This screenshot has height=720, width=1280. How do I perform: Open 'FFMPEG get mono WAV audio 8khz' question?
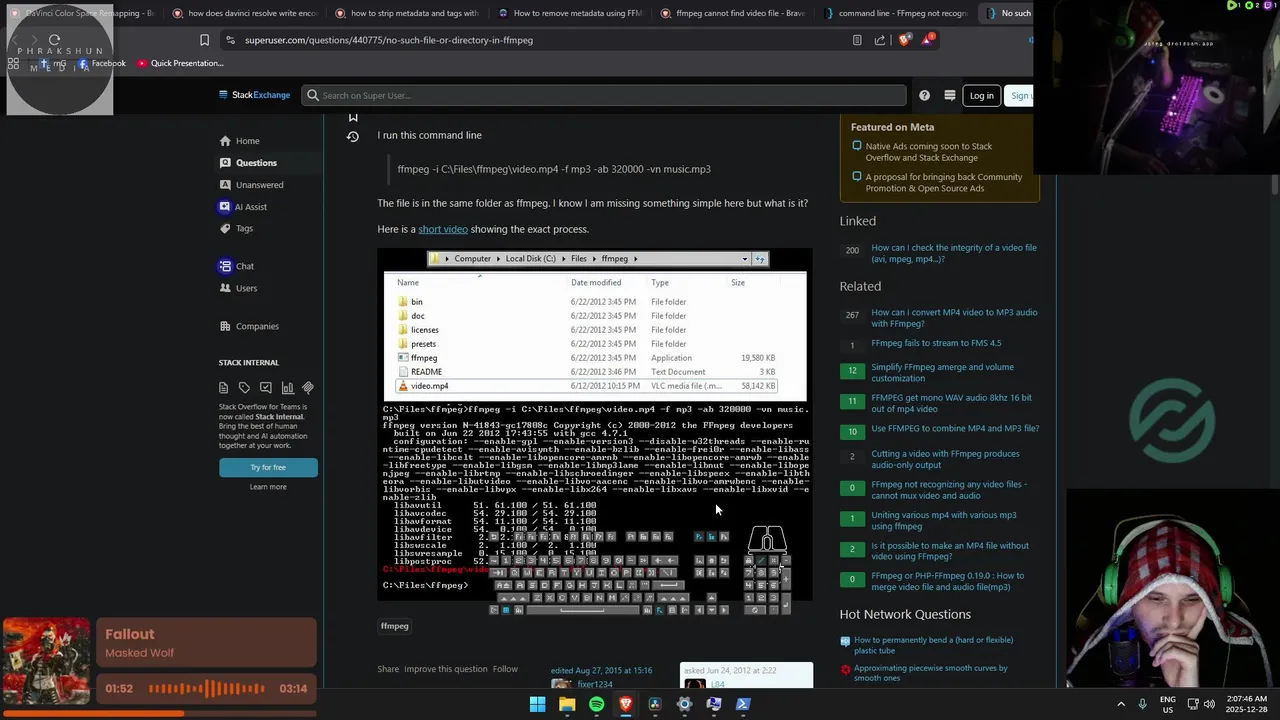[x=951, y=403]
